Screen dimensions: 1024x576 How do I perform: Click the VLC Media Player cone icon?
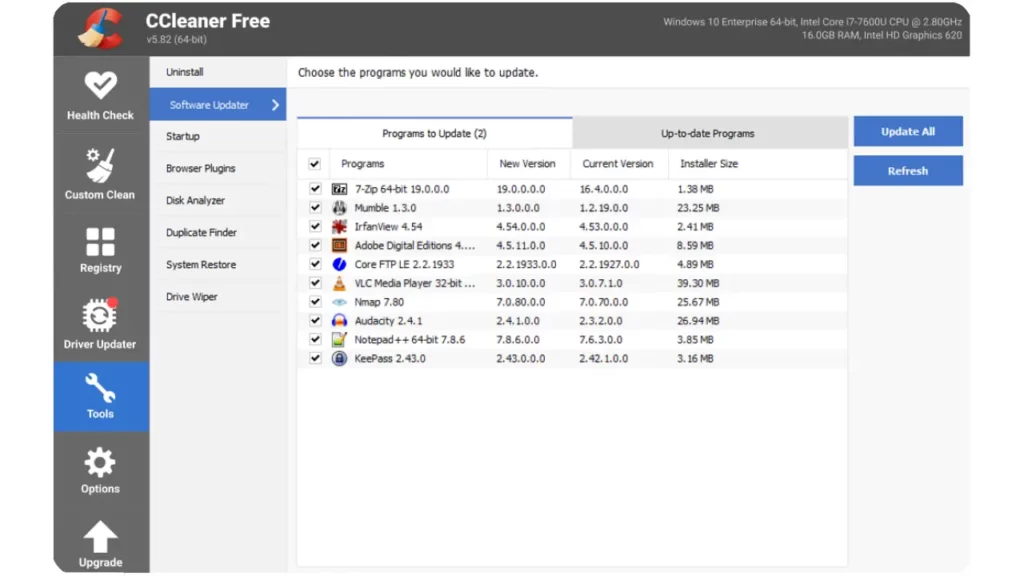[x=339, y=283]
